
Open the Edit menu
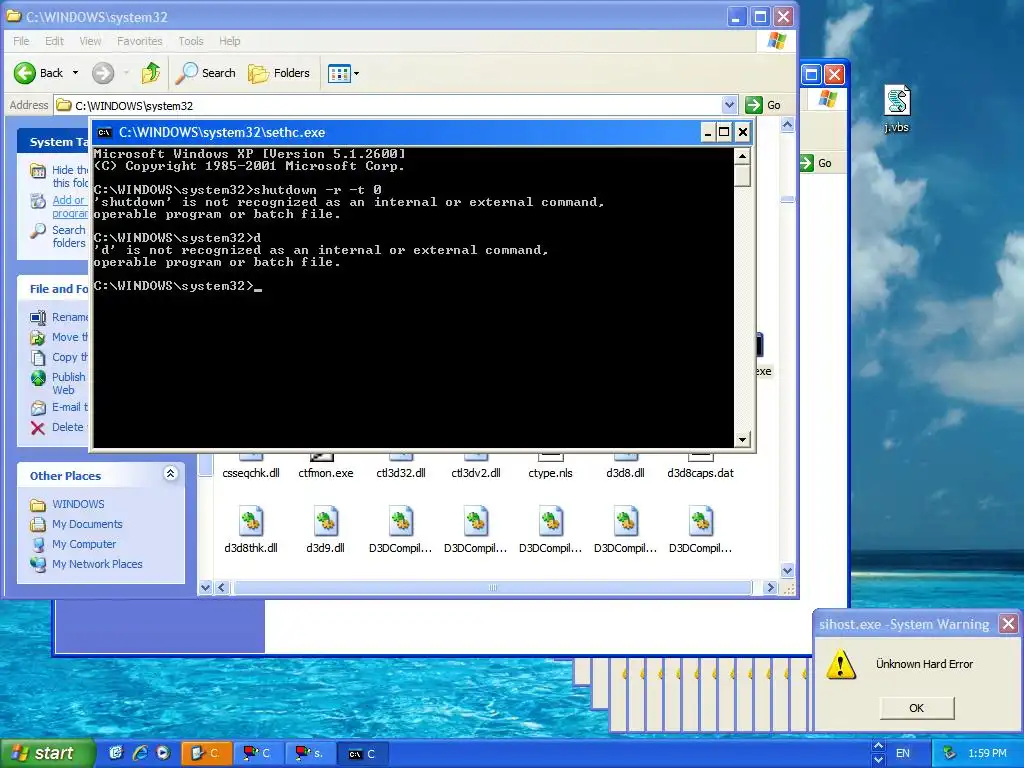54,41
